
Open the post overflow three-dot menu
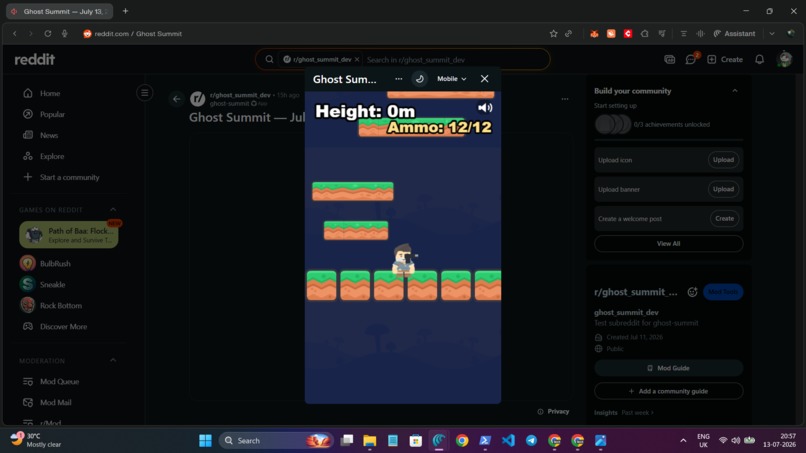(x=564, y=99)
